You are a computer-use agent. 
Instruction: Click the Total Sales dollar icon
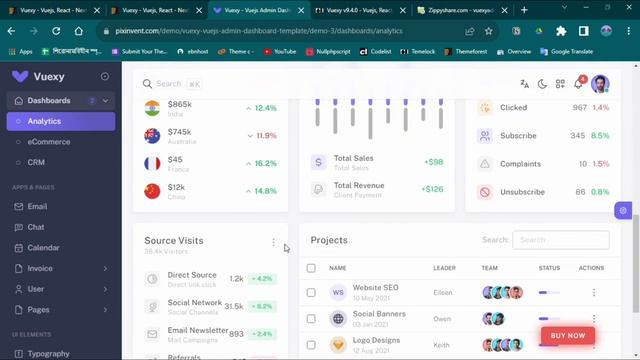click(318, 162)
